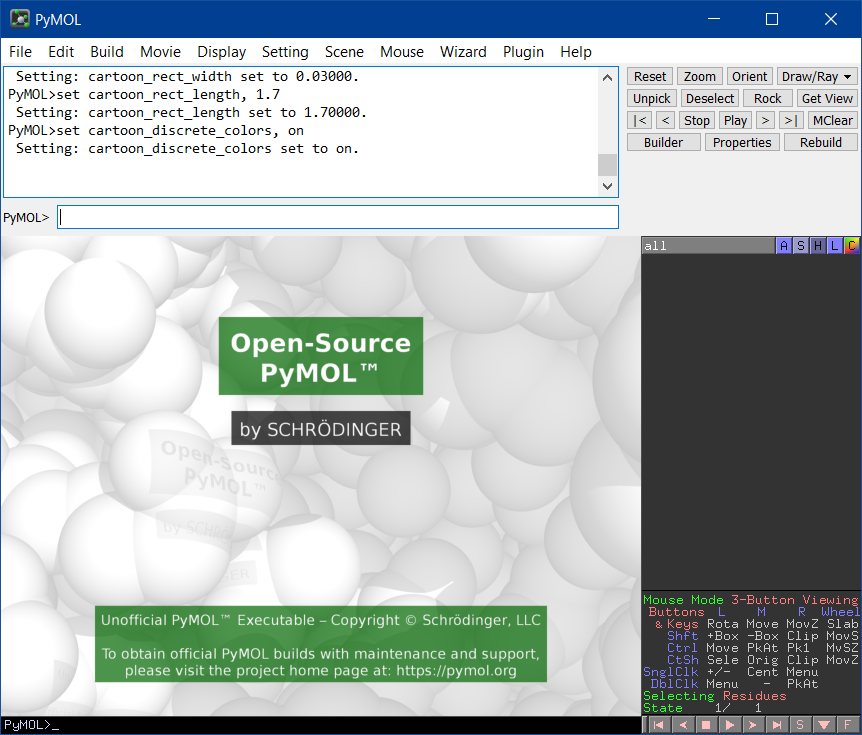Step back with the < button
This screenshot has width=862, height=735.
[x=665, y=120]
